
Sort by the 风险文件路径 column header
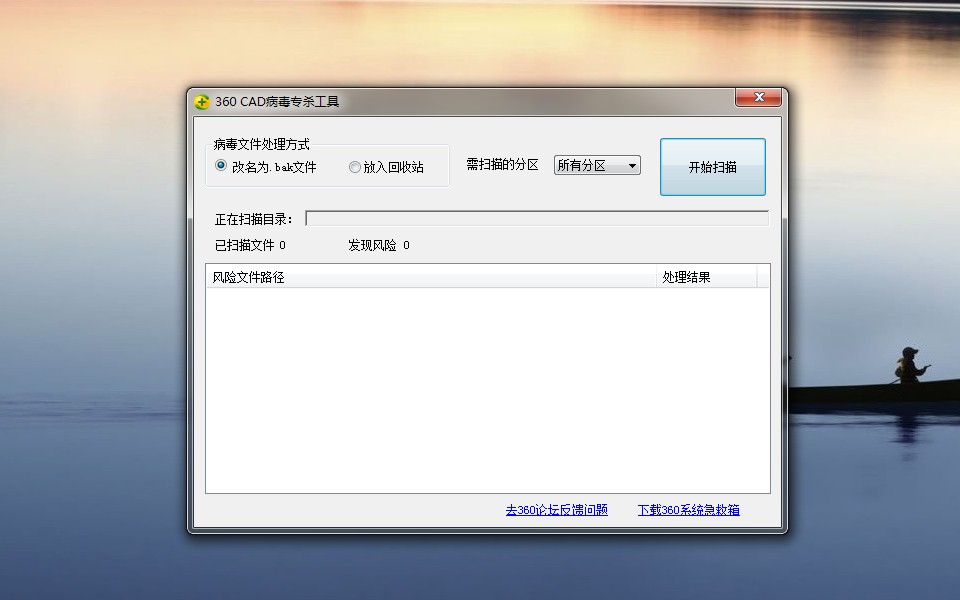[430, 277]
